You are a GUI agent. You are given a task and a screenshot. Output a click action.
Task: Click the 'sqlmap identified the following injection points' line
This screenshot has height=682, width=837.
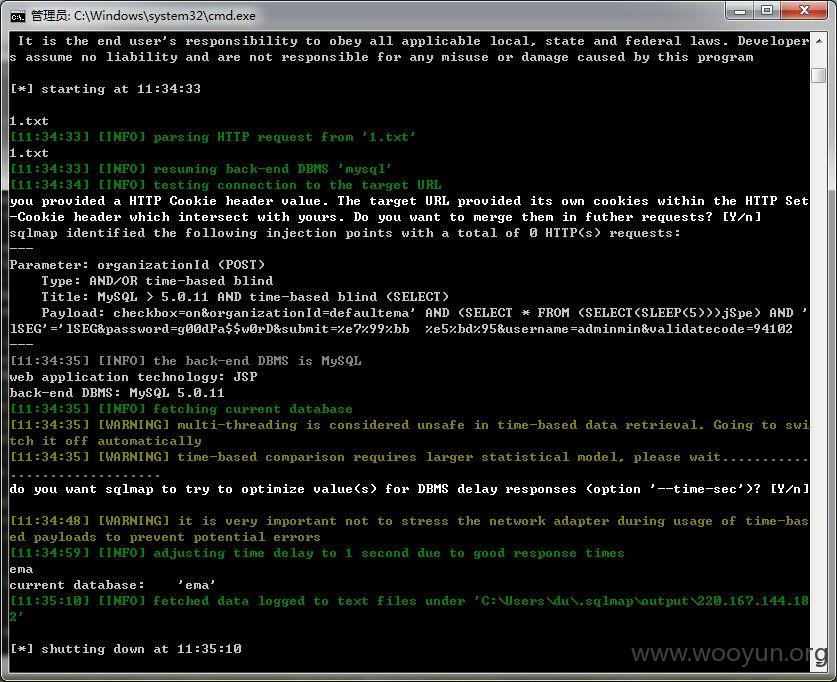[x=345, y=233]
